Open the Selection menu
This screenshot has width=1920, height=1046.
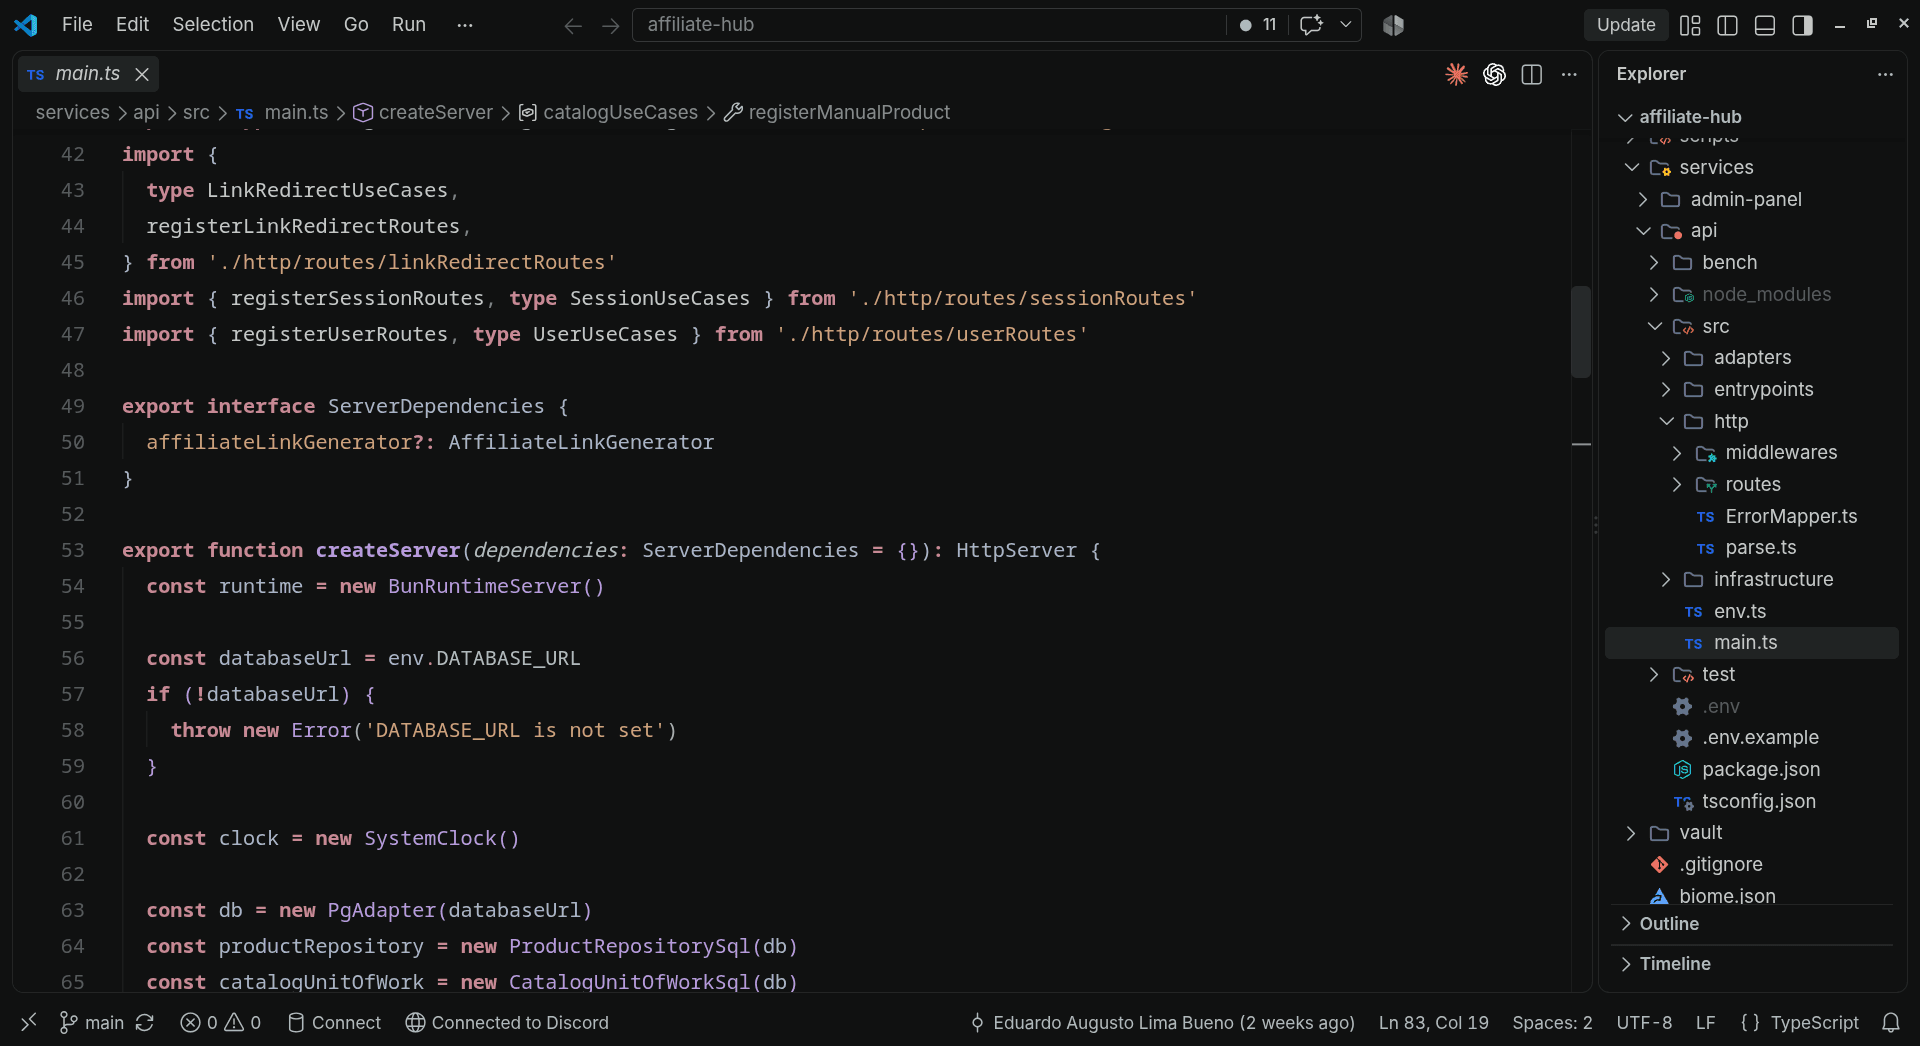point(213,24)
